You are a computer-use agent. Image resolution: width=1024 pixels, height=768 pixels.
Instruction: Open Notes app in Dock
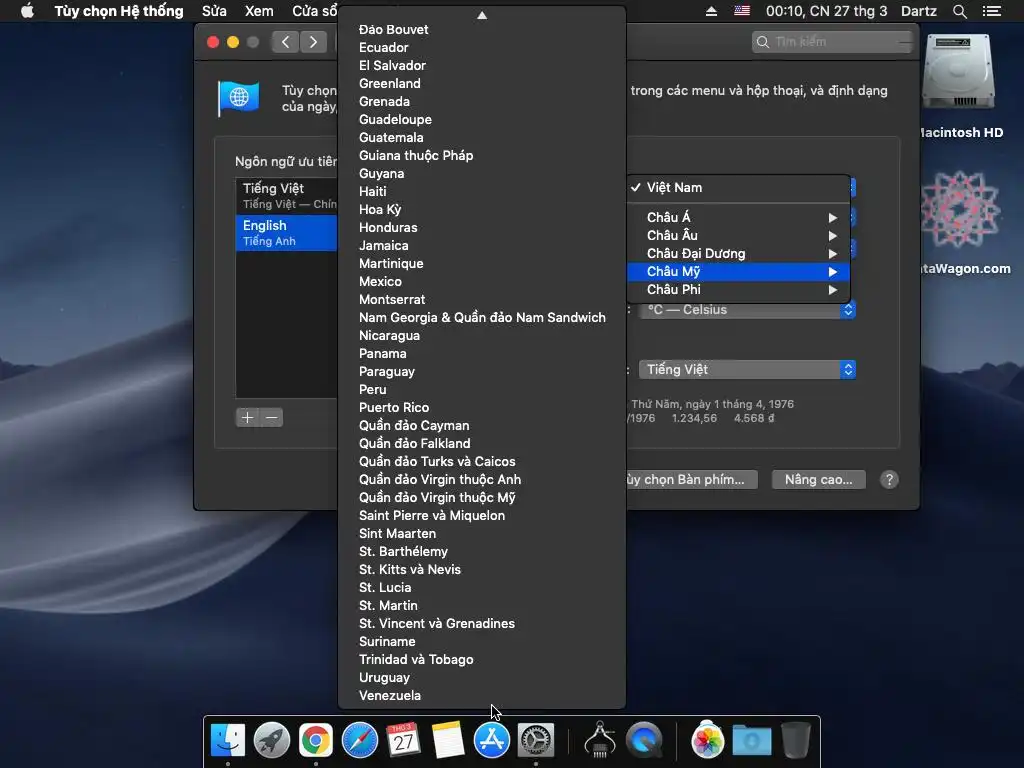[x=448, y=741]
